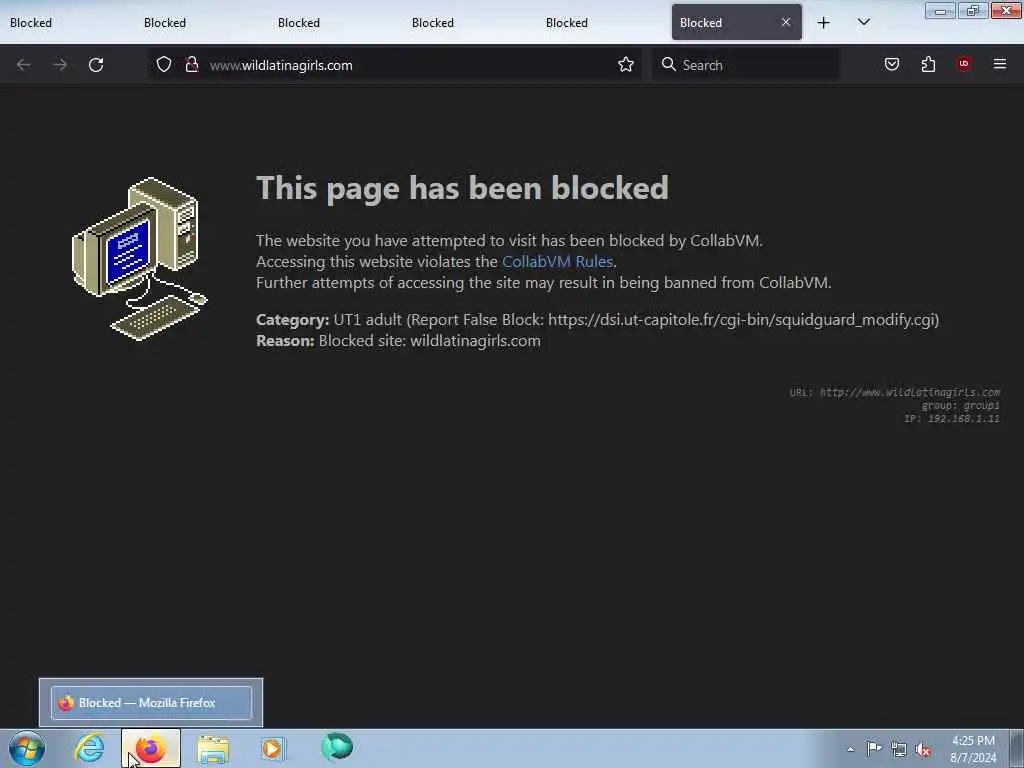Image resolution: width=1024 pixels, height=768 pixels.
Task: Show connection info via lock icon
Action: tap(191, 65)
